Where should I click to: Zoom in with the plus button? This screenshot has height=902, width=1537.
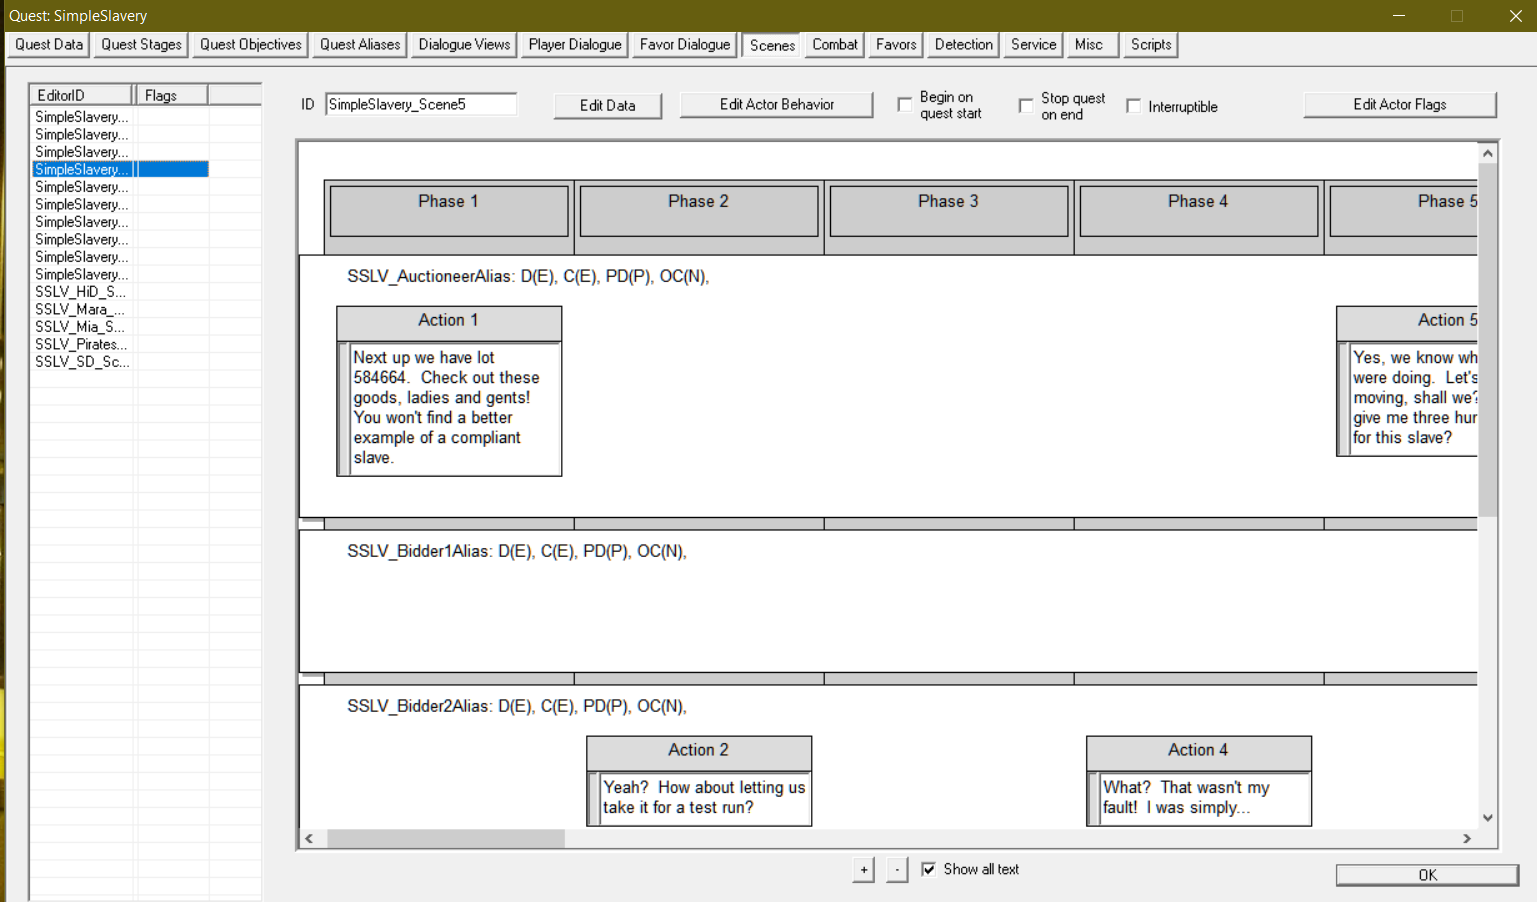tap(864, 870)
